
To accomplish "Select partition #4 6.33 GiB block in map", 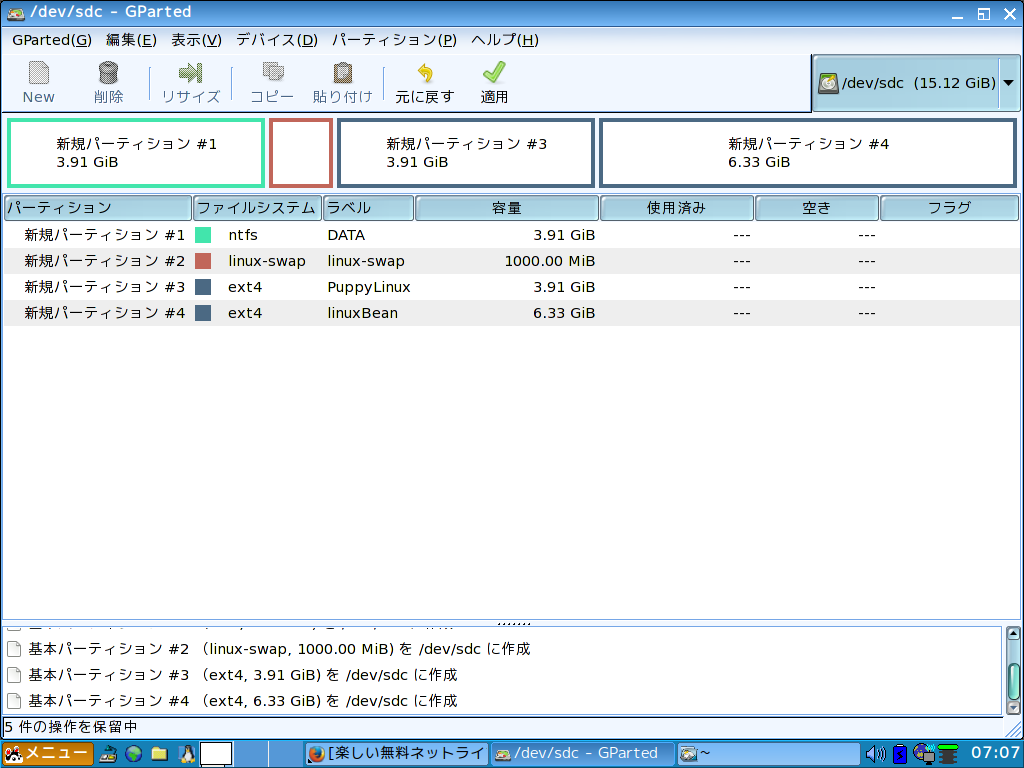I will coord(808,153).
